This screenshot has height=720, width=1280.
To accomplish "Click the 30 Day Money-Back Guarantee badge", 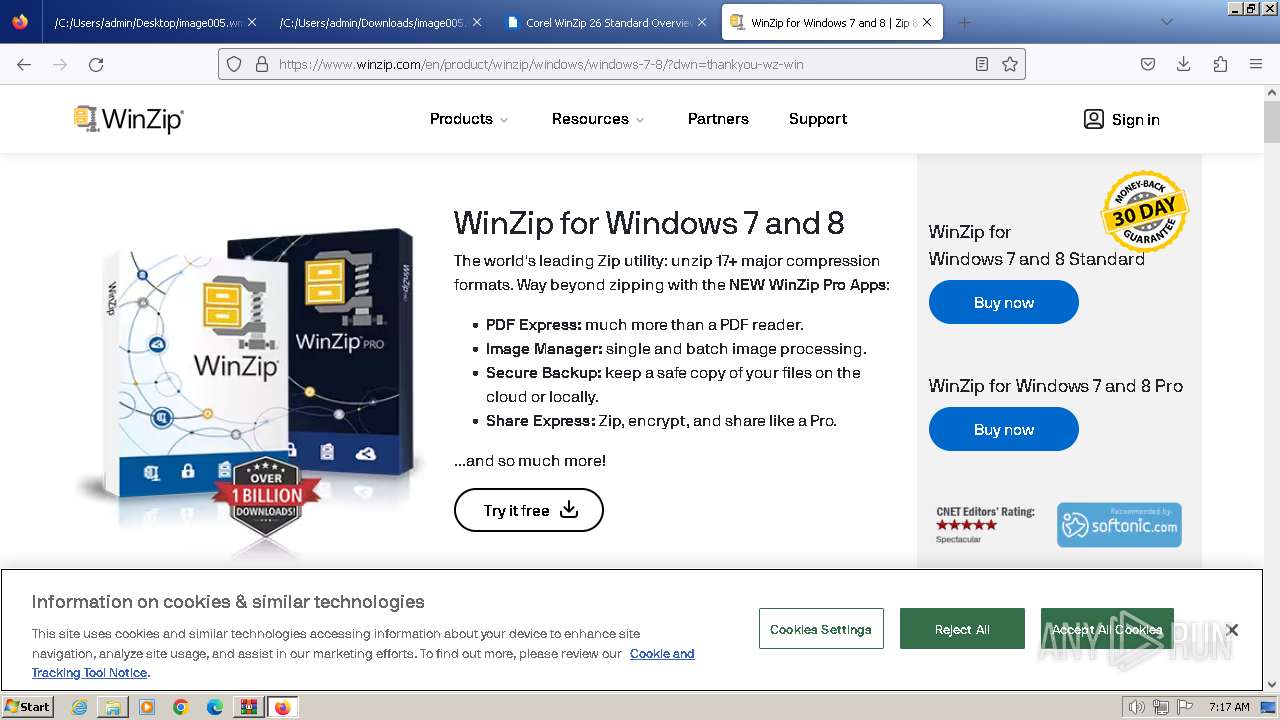I will click(1144, 211).
